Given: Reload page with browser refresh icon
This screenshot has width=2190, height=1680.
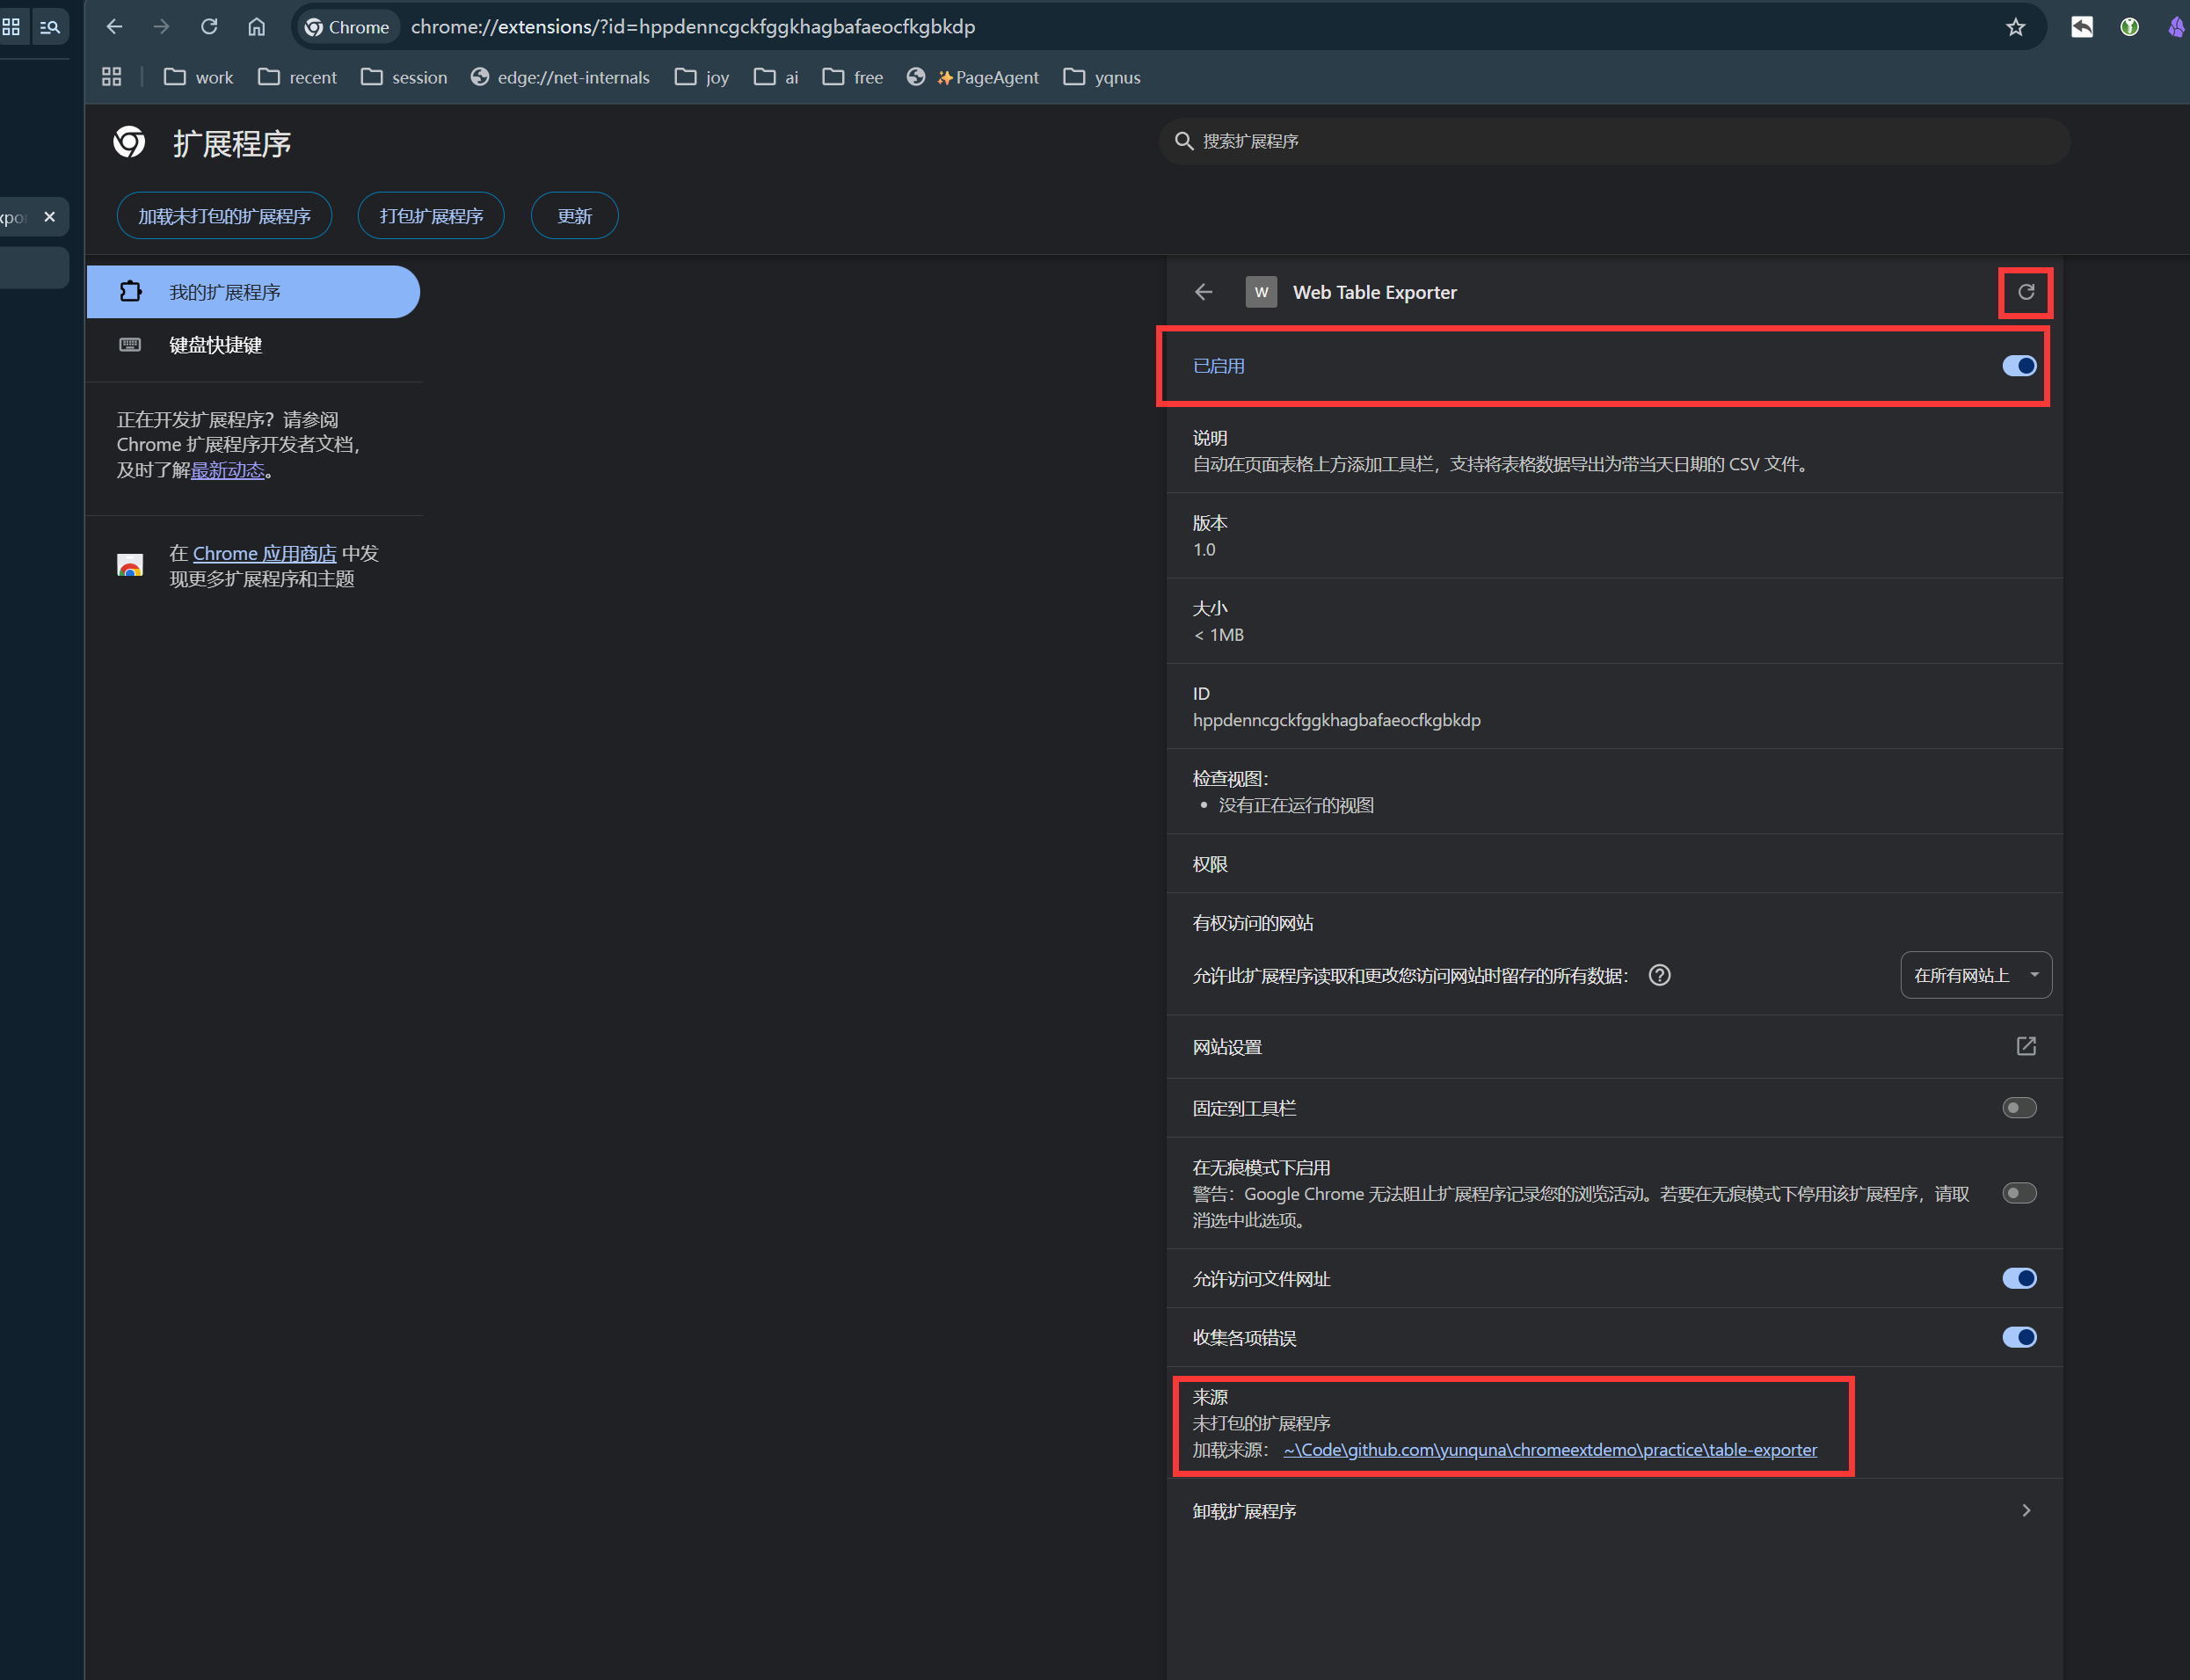Looking at the screenshot, I should pos(209,27).
